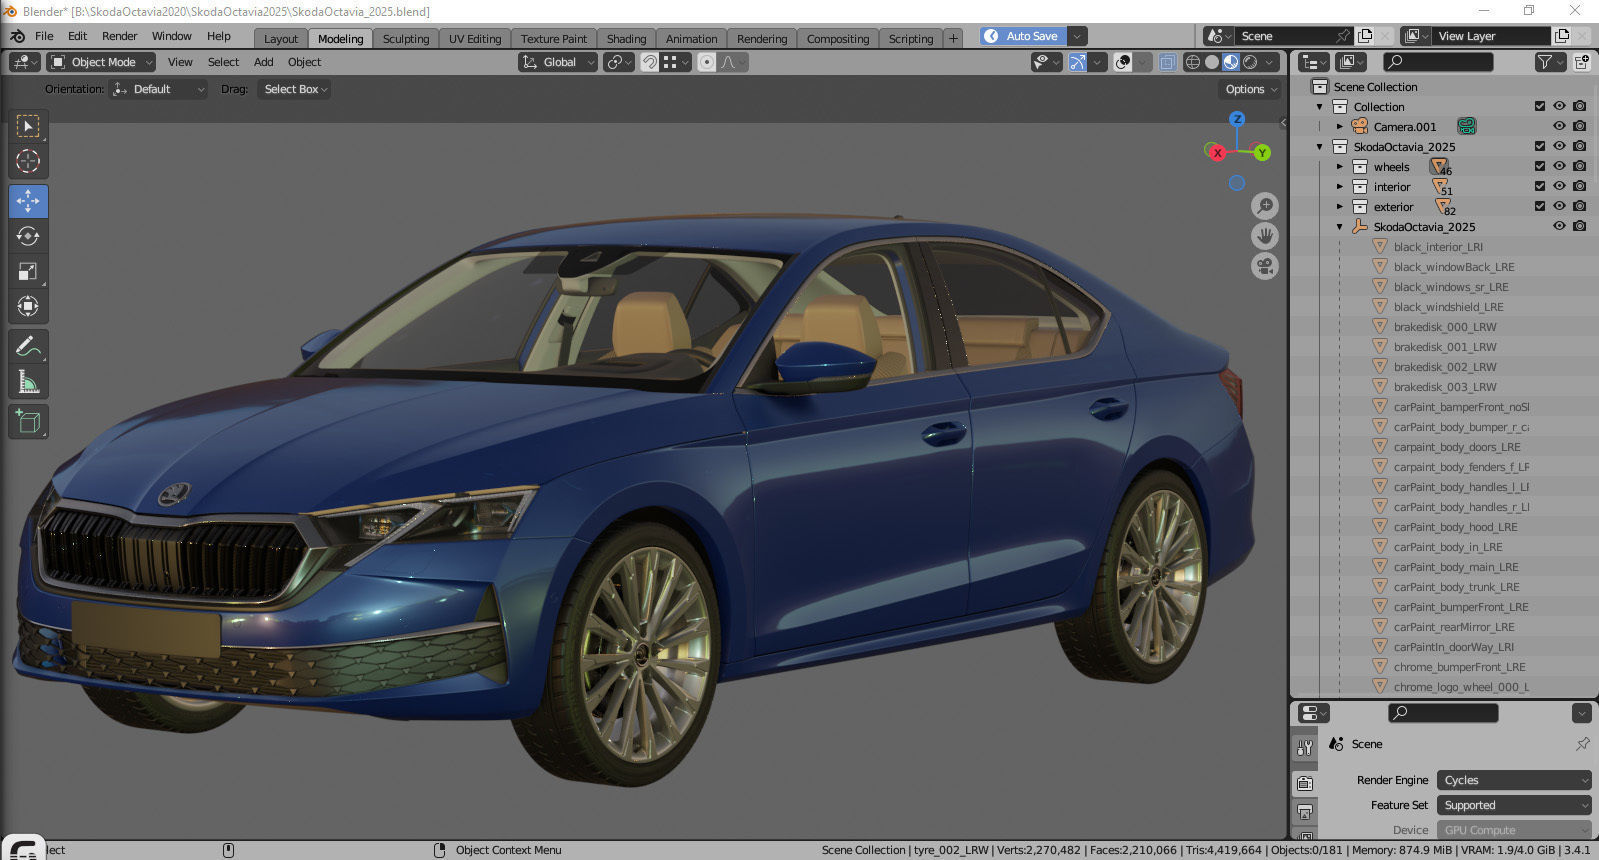Image resolution: width=1599 pixels, height=860 pixels.
Task: Open the Add menu in viewport header
Action: coord(263,62)
